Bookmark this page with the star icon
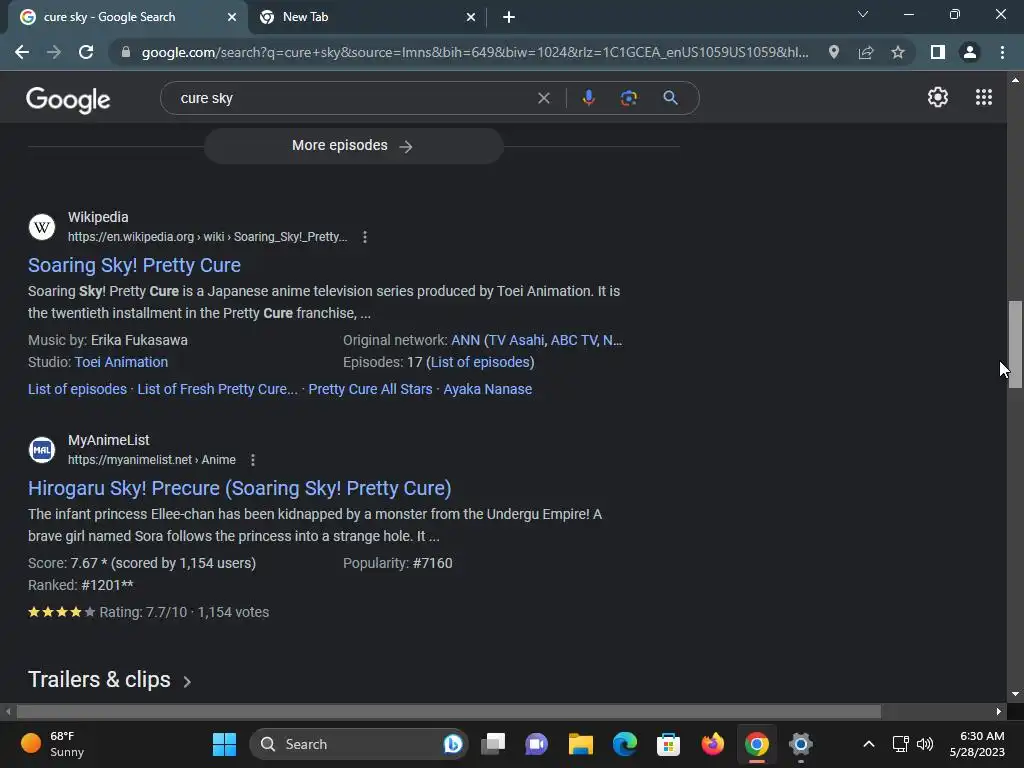This screenshot has width=1024, height=768. 898,52
